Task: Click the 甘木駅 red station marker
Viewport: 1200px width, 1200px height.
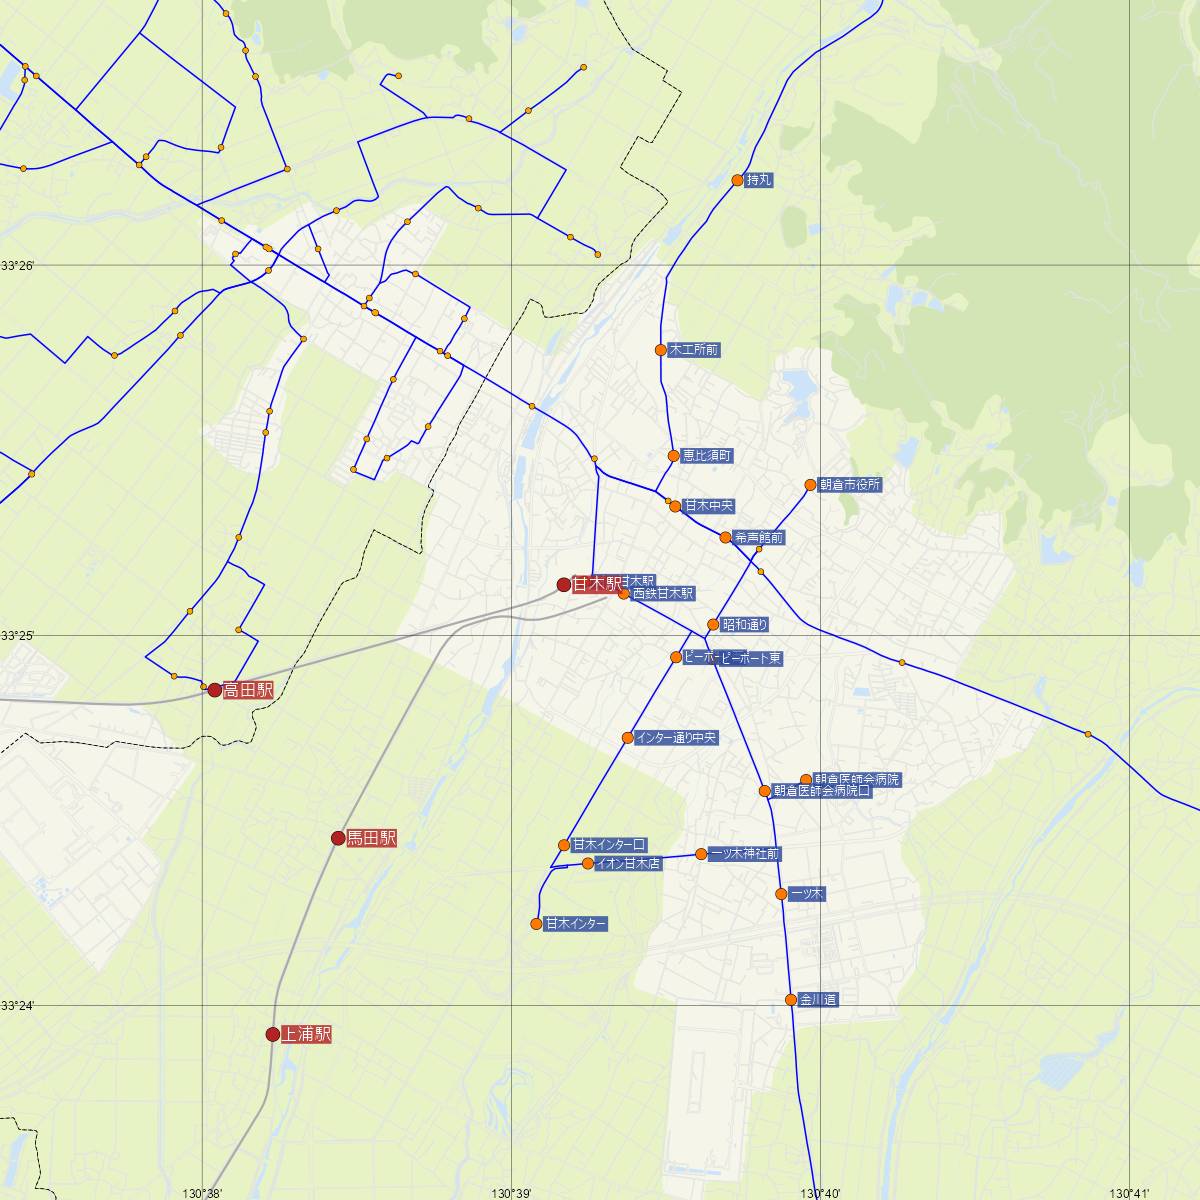Action: pyautogui.click(x=564, y=584)
